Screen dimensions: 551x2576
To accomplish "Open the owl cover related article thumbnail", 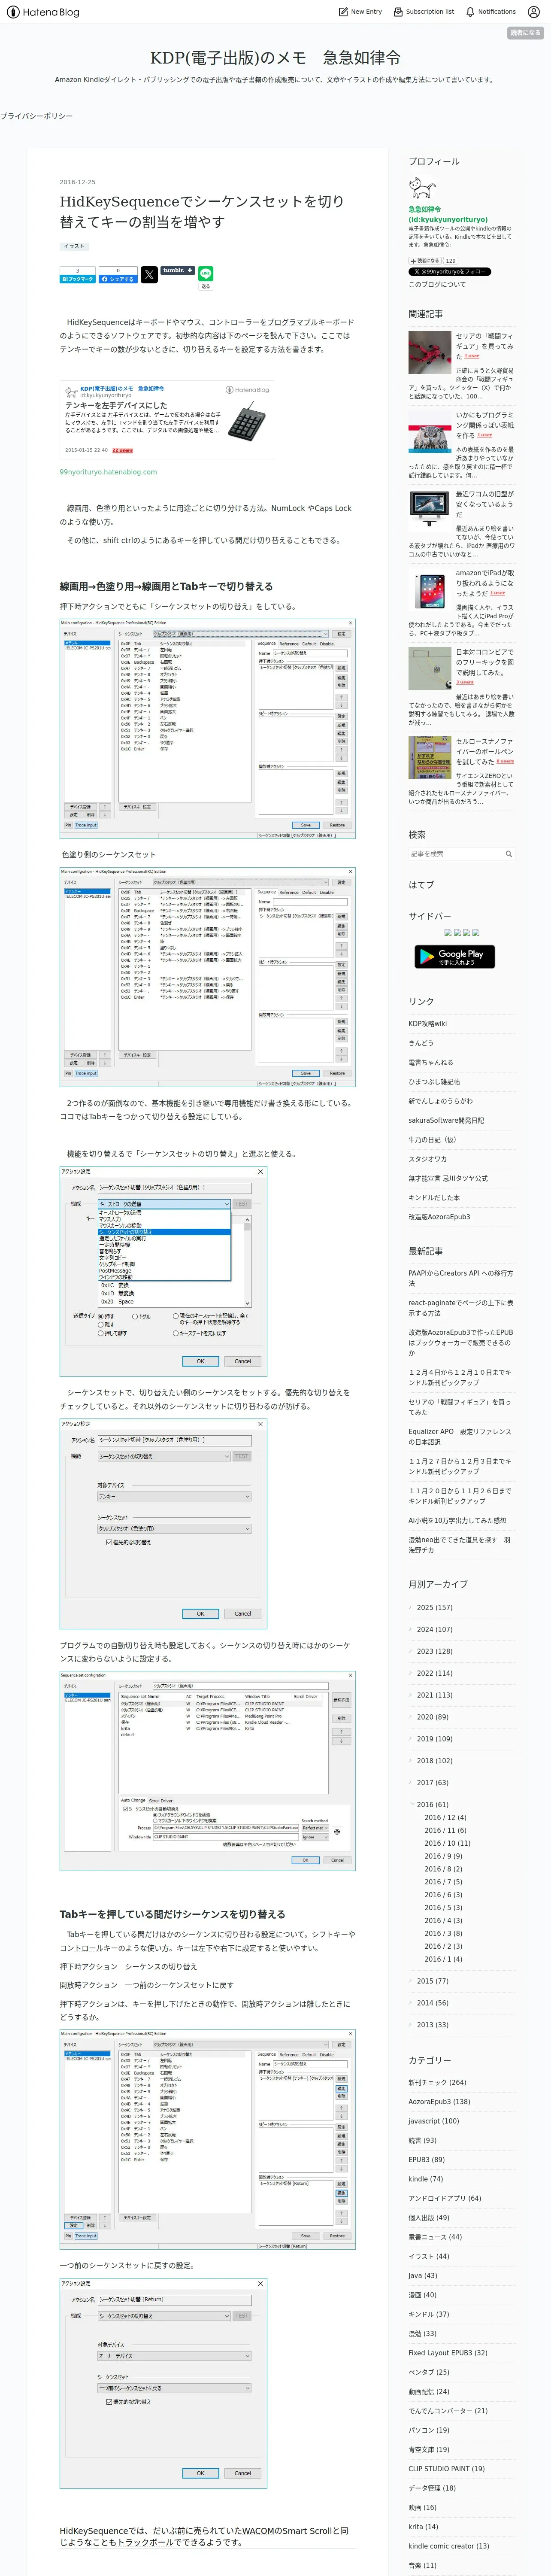I will pos(430,431).
